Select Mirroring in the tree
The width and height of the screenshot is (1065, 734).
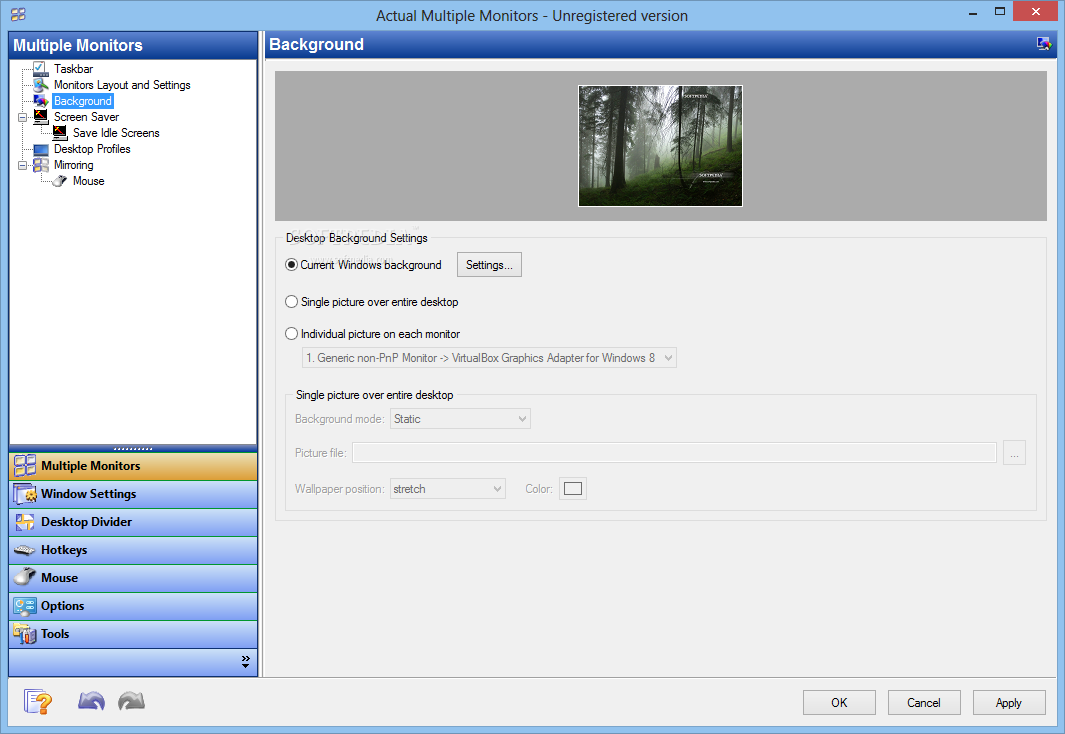[x=73, y=165]
